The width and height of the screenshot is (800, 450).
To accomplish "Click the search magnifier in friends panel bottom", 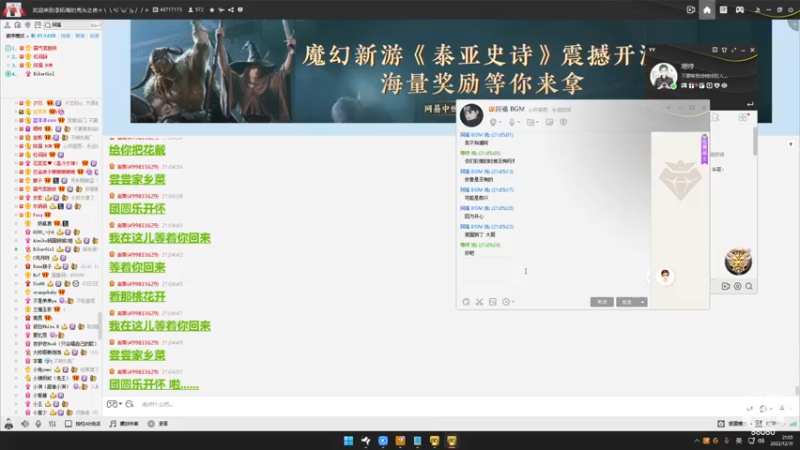I will point(749,287).
